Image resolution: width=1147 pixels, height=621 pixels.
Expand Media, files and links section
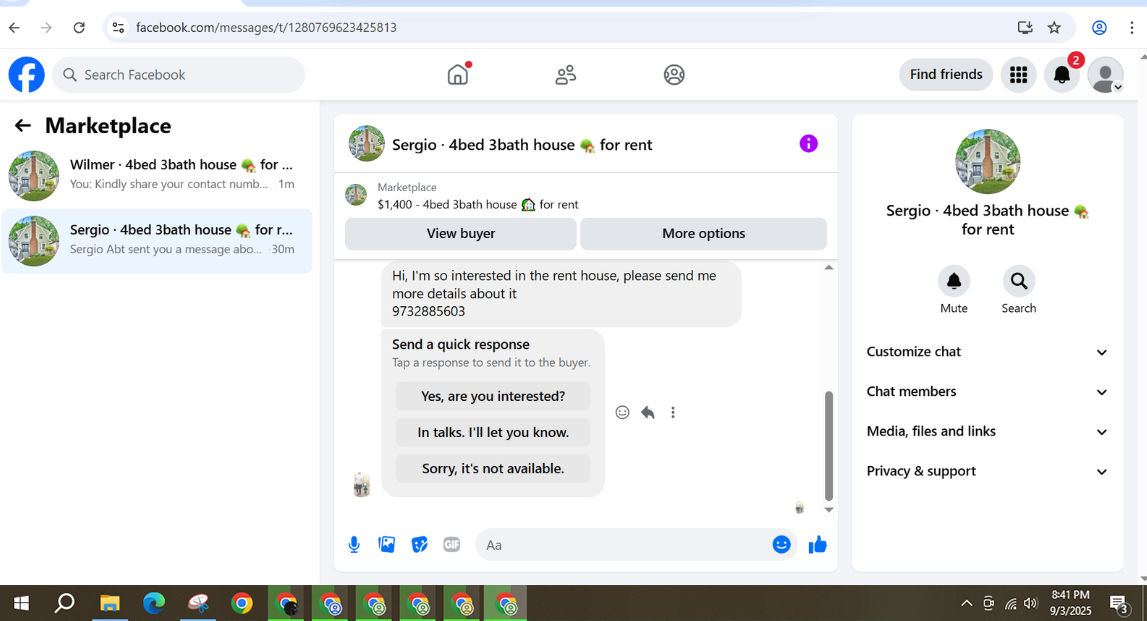987,432
